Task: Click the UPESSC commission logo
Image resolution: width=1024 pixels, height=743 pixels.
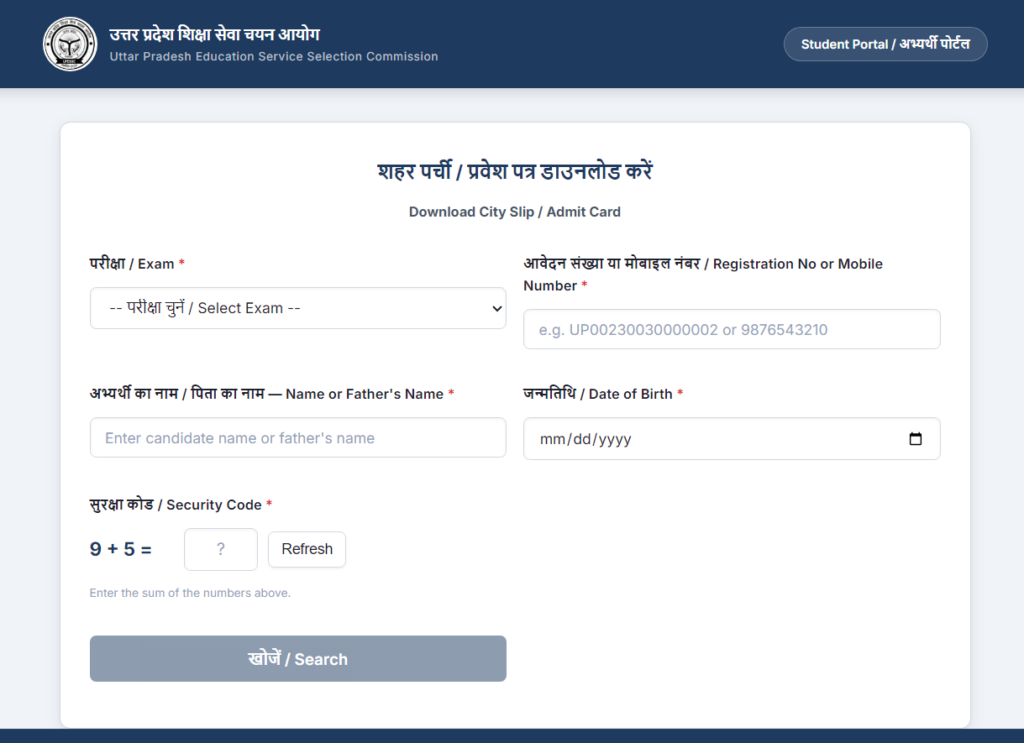Action: coord(69,44)
